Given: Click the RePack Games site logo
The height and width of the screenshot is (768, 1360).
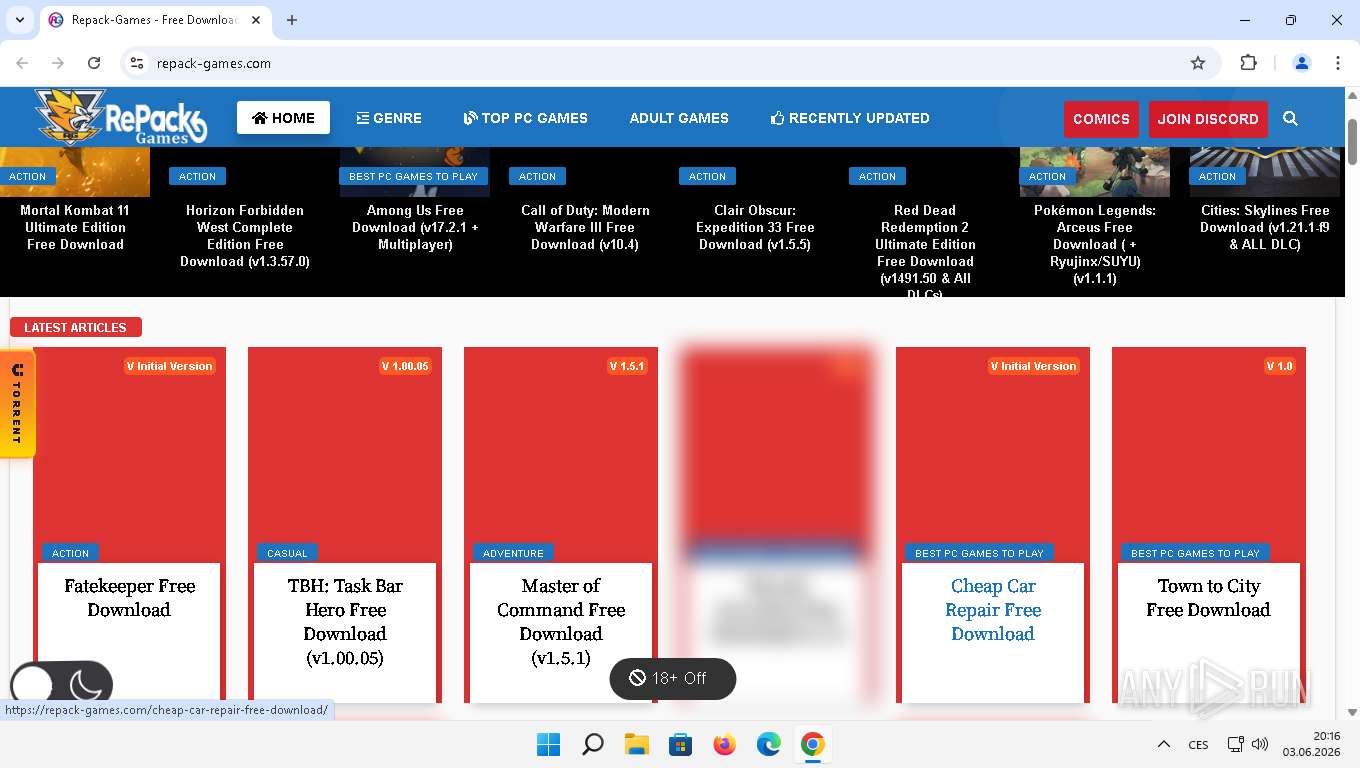Looking at the screenshot, I should click(x=121, y=117).
